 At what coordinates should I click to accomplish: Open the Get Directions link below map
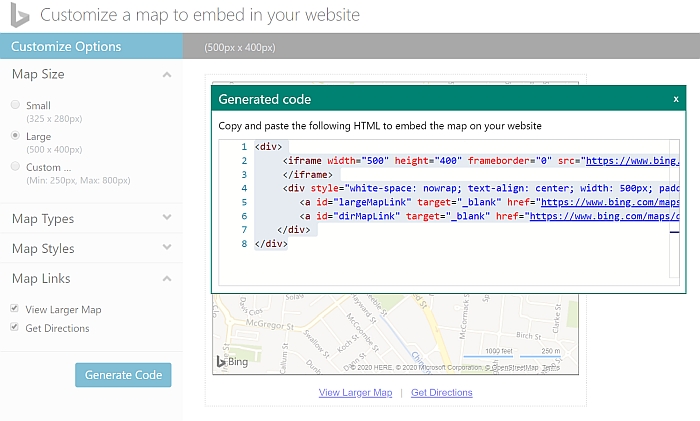click(x=441, y=393)
